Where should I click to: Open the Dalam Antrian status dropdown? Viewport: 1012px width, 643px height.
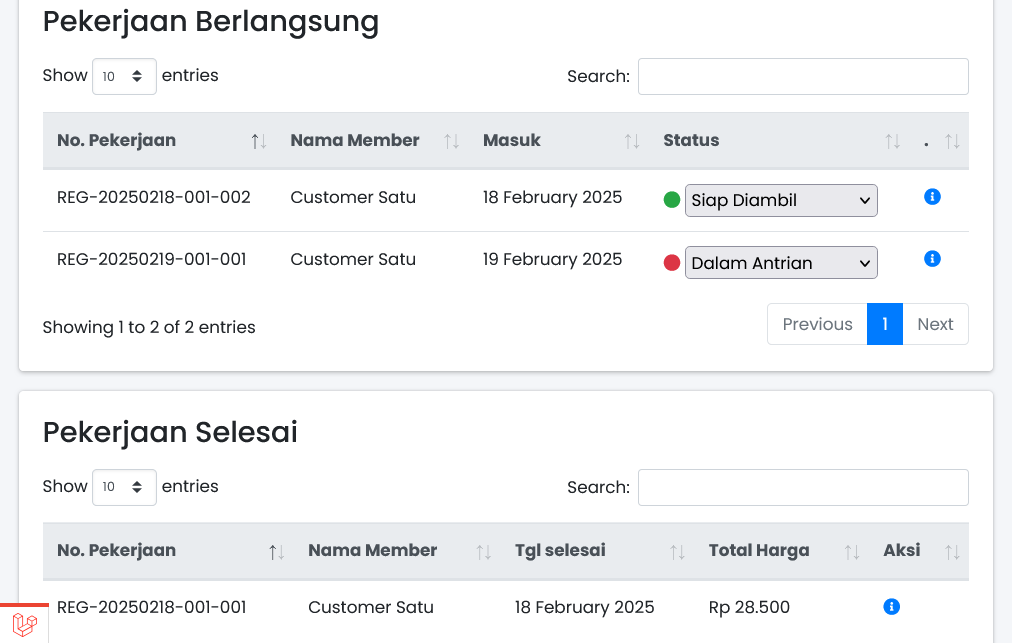pyautogui.click(x=781, y=263)
